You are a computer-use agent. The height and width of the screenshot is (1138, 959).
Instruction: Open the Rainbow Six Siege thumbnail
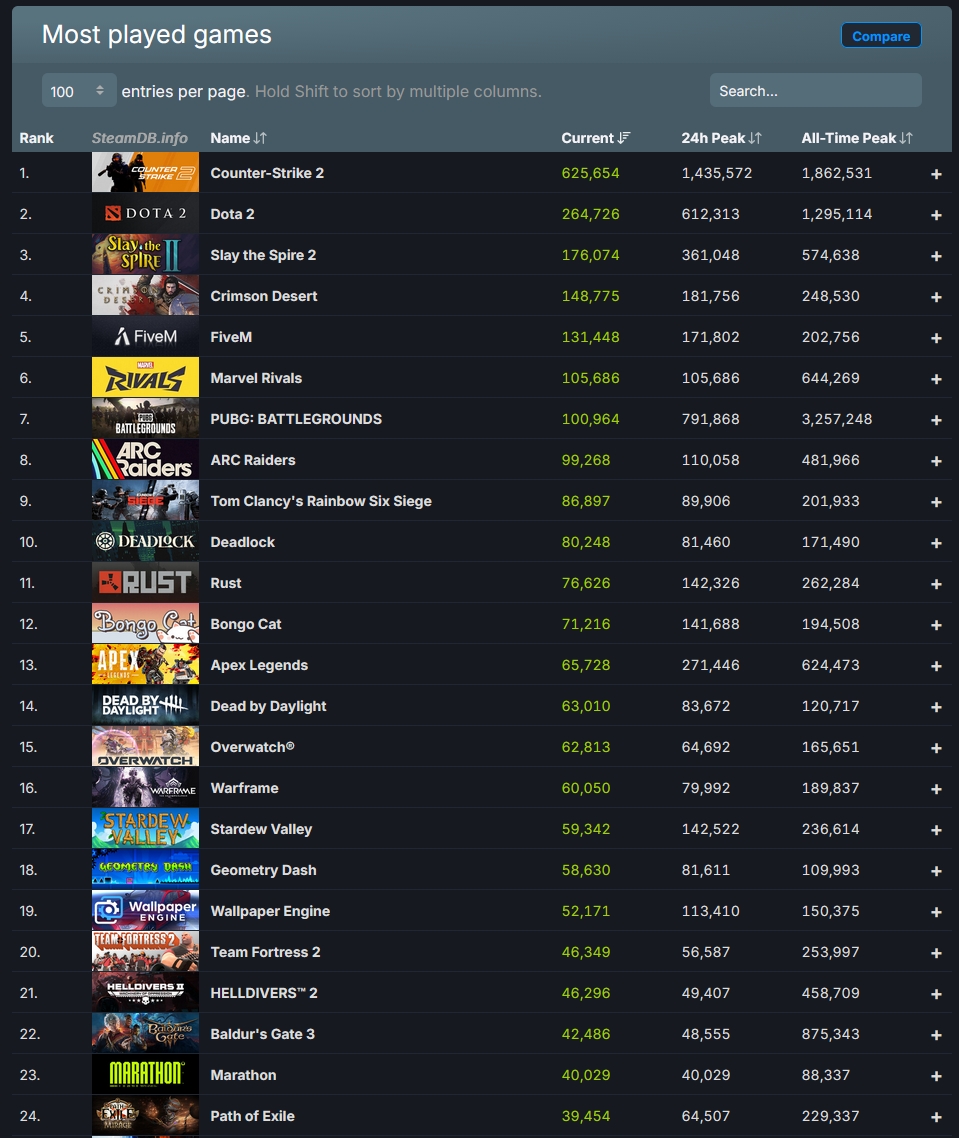click(145, 500)
